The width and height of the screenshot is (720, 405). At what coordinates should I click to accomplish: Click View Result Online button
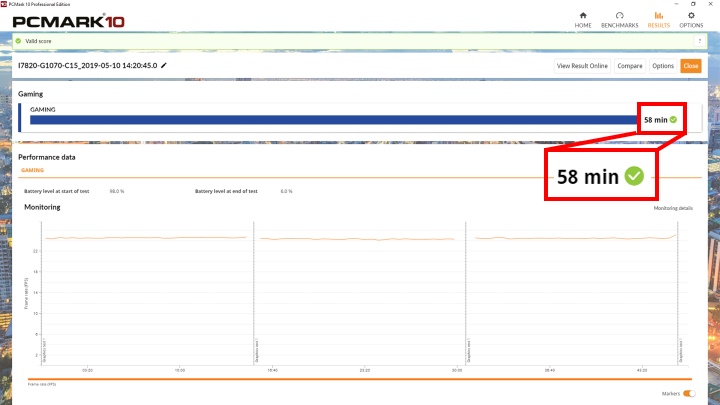(582, 66)
